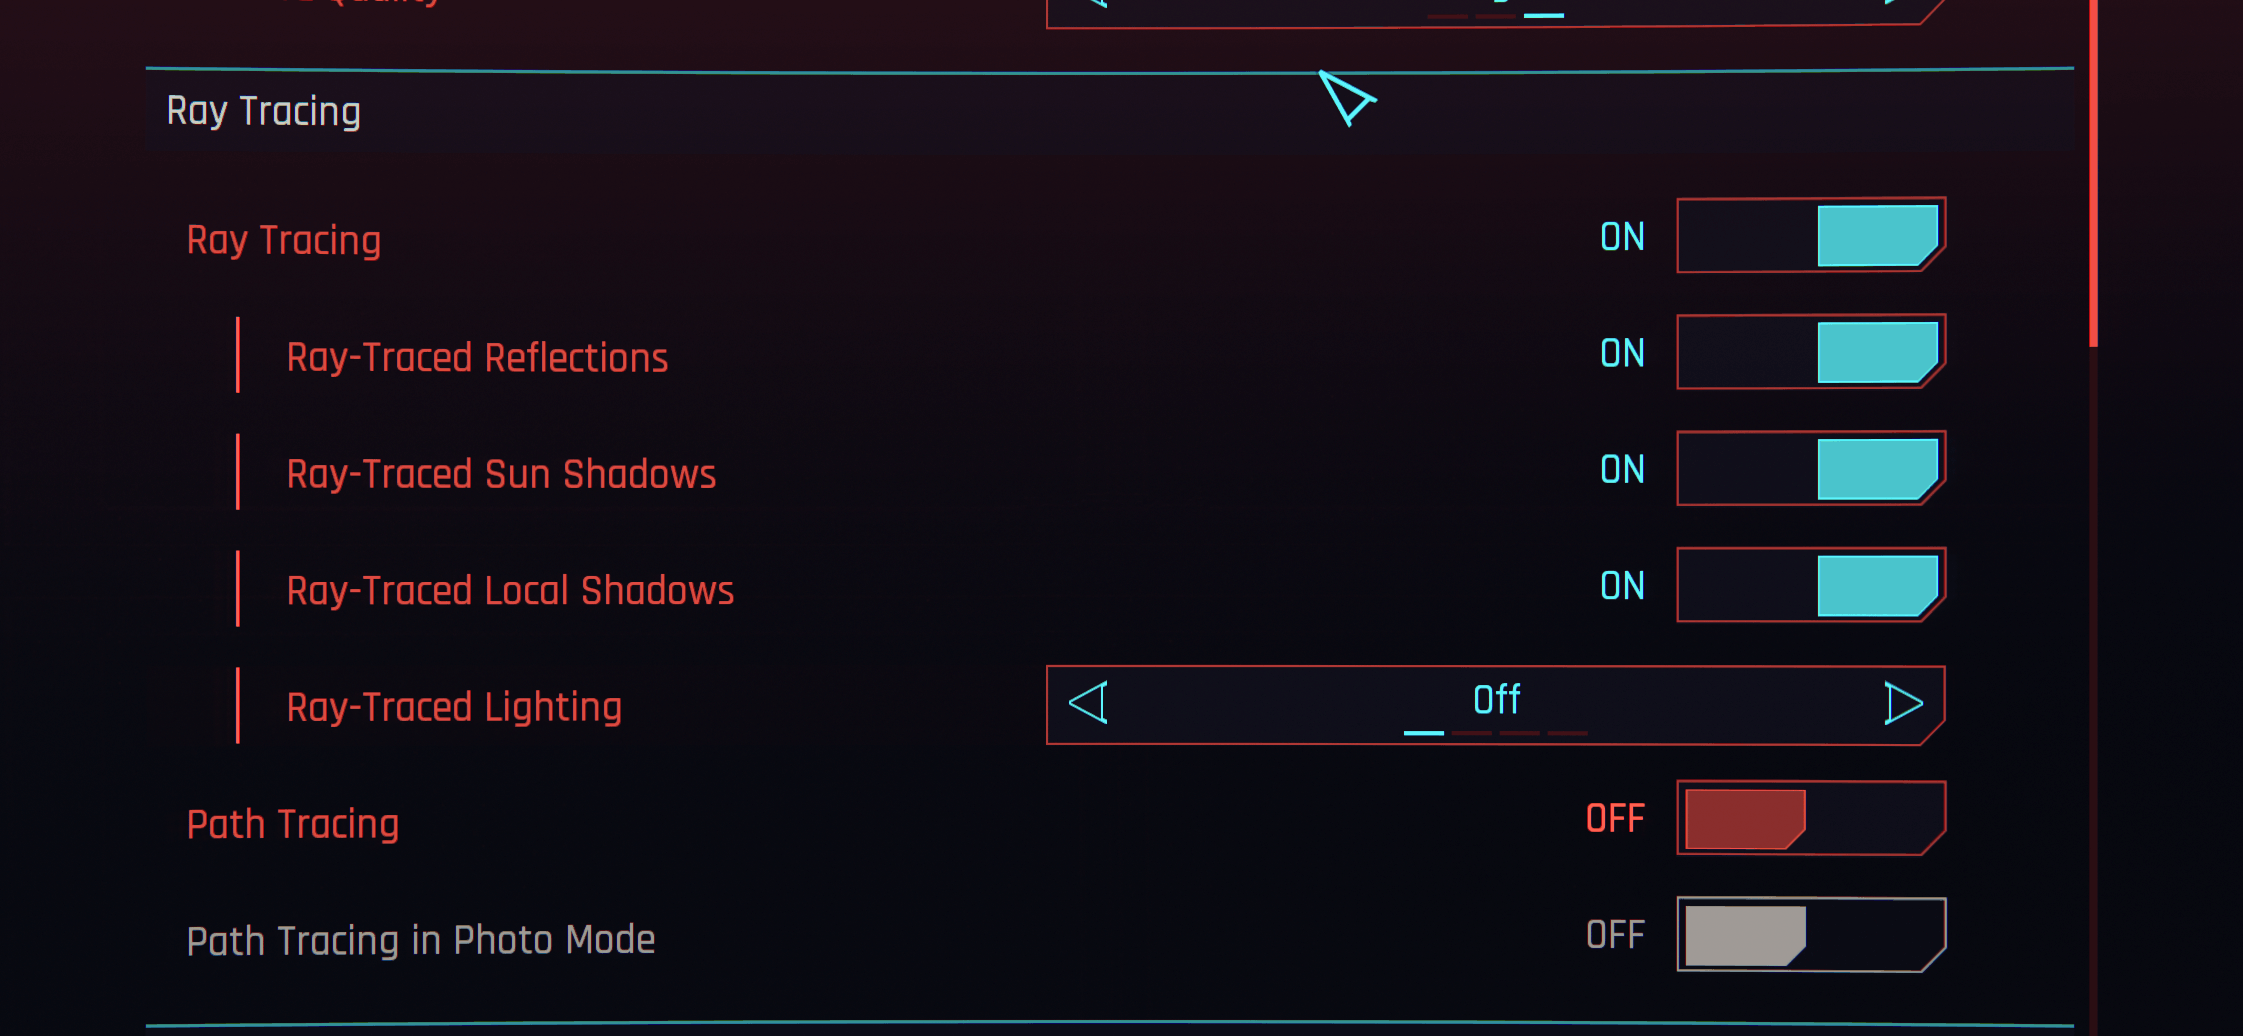Viewport: 2243px width, 1036px height.
Task: Switch off Ray-Traced Local Shadows toggle
Action: tap(1810, 585)
